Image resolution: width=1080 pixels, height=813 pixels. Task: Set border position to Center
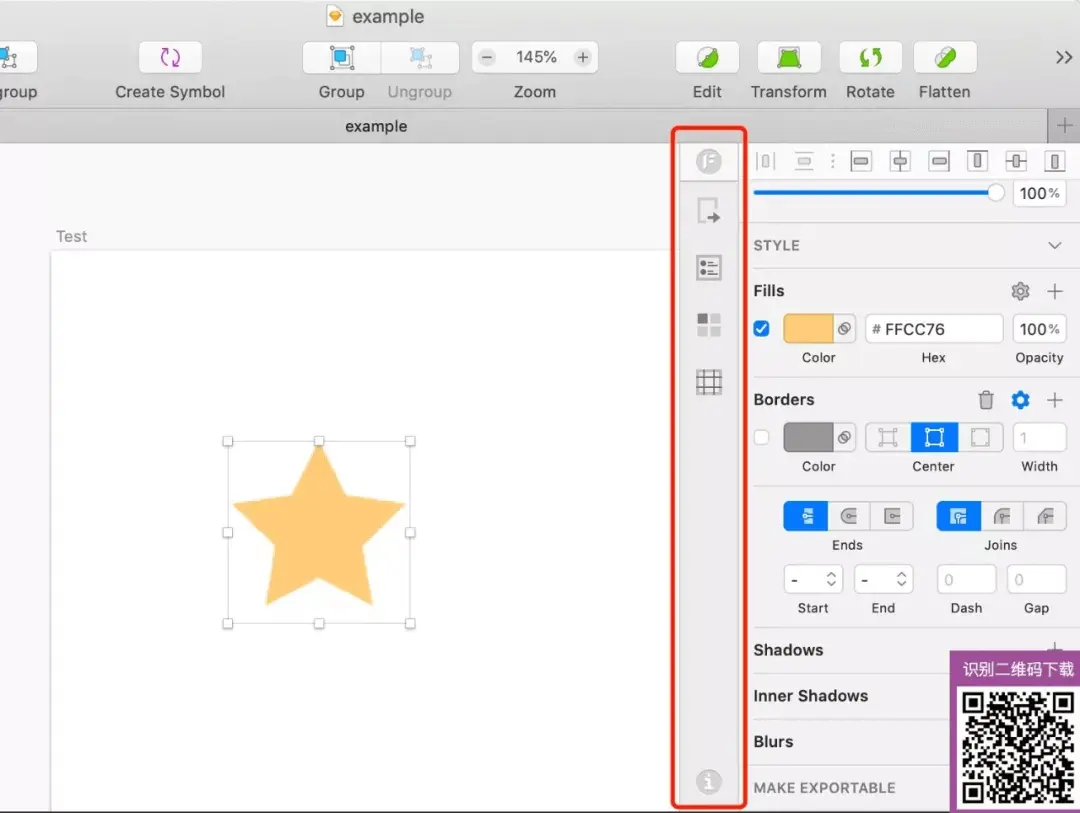(934, 438)
